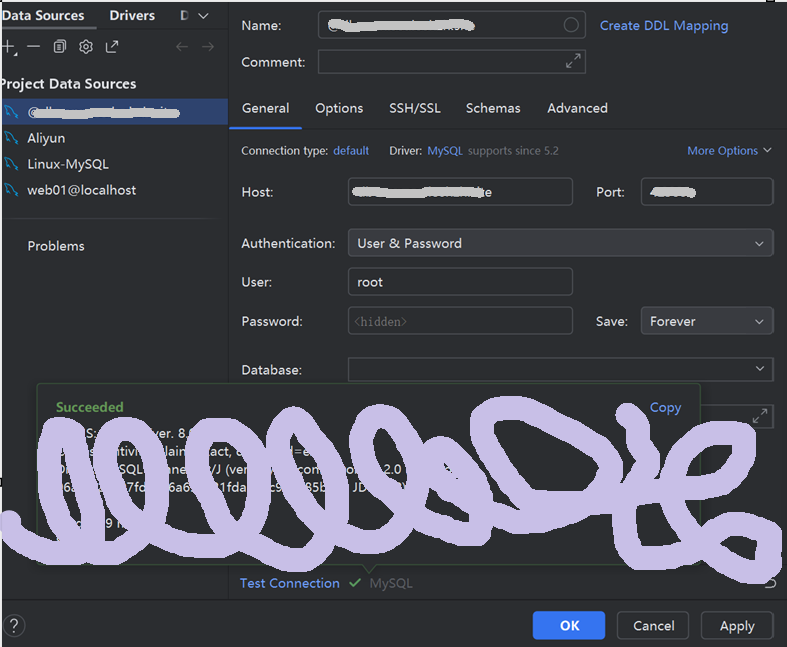The width and height of the screenshot is (787, 647).
Task: Open hidden tabs chevron dropdown
Action: click(x=203, y=16)
